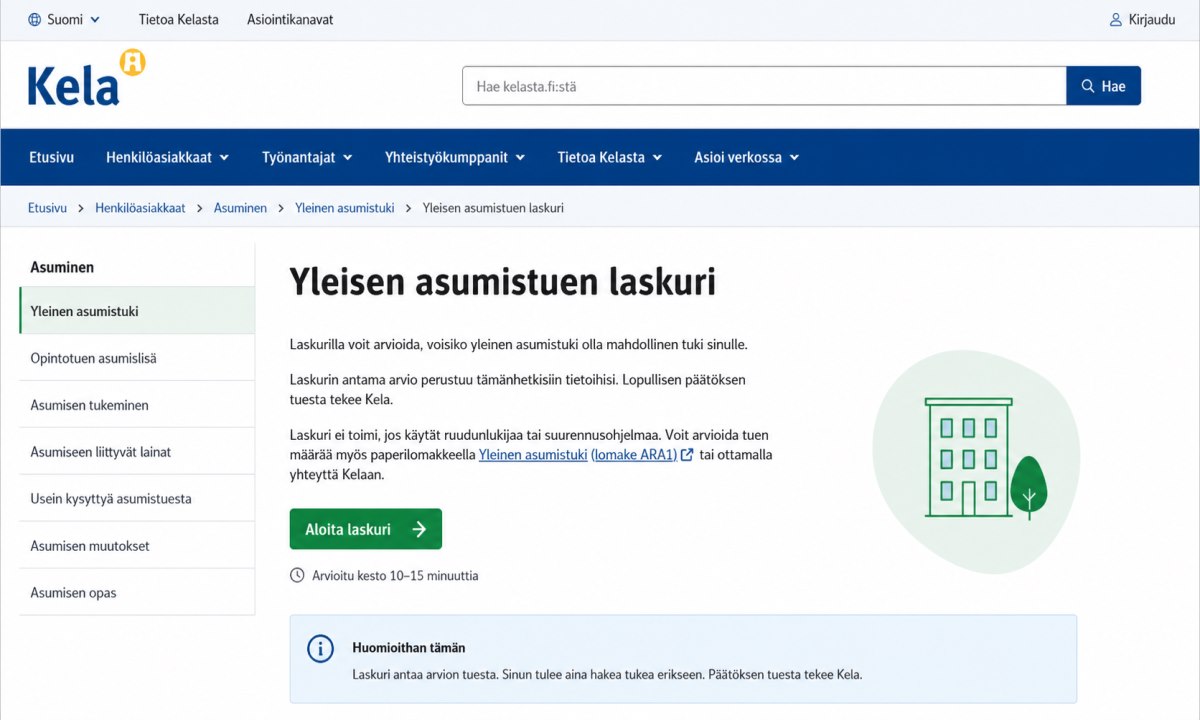The height and width of the screenshot is (720, 1200).
Task: Expand the Yhteistyökumppanit menu
Action: (455, 157)
